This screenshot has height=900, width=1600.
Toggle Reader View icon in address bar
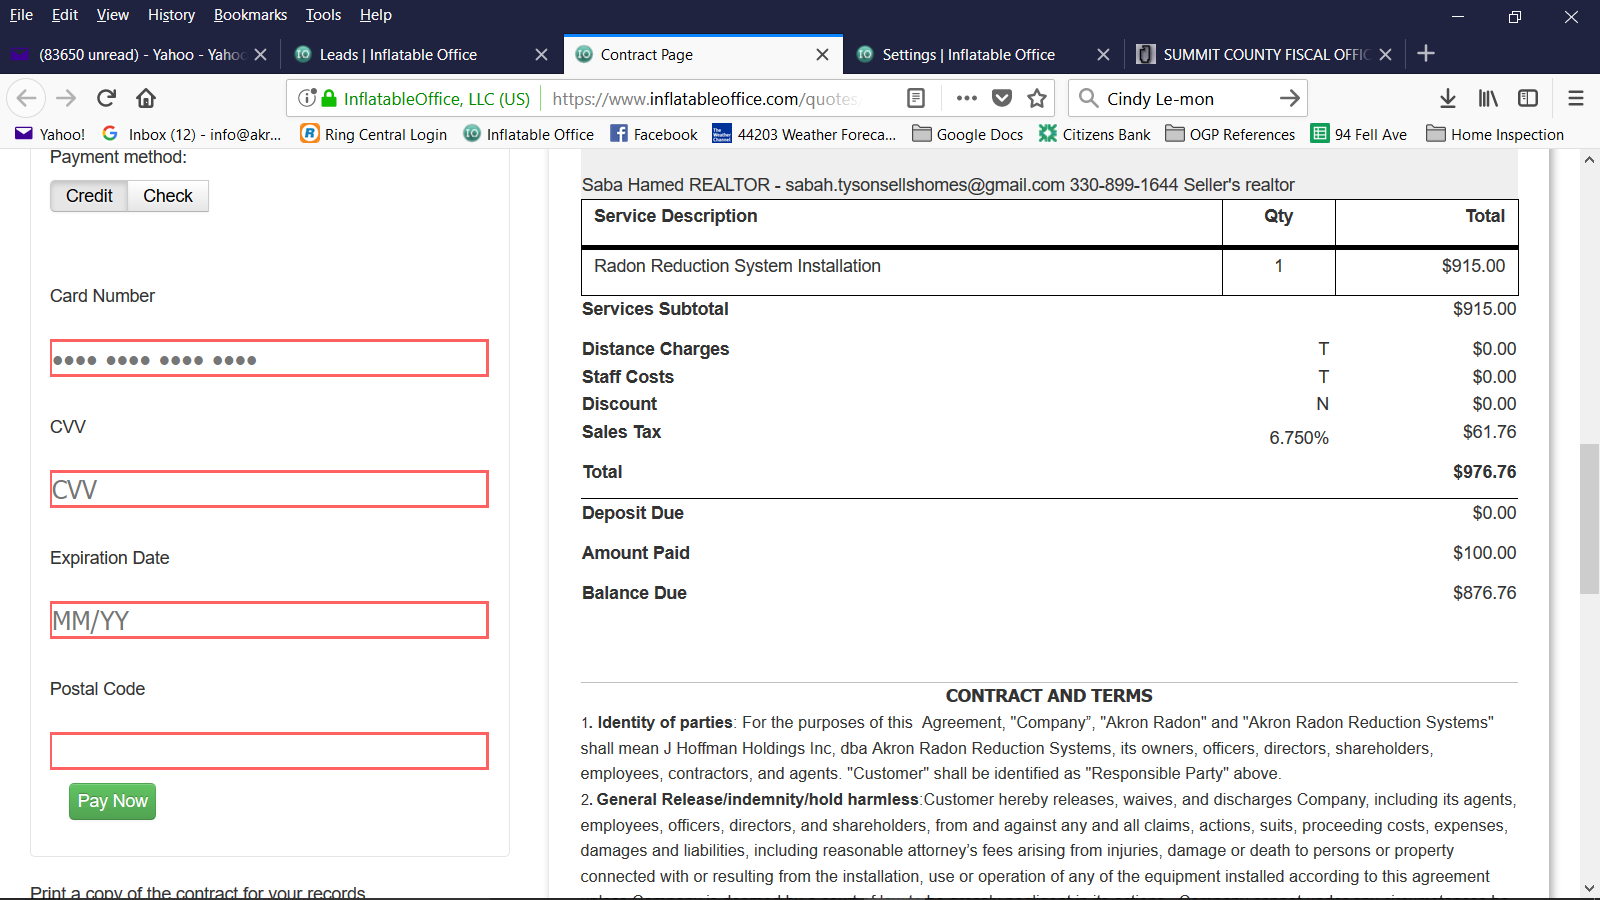coord(915,98)
